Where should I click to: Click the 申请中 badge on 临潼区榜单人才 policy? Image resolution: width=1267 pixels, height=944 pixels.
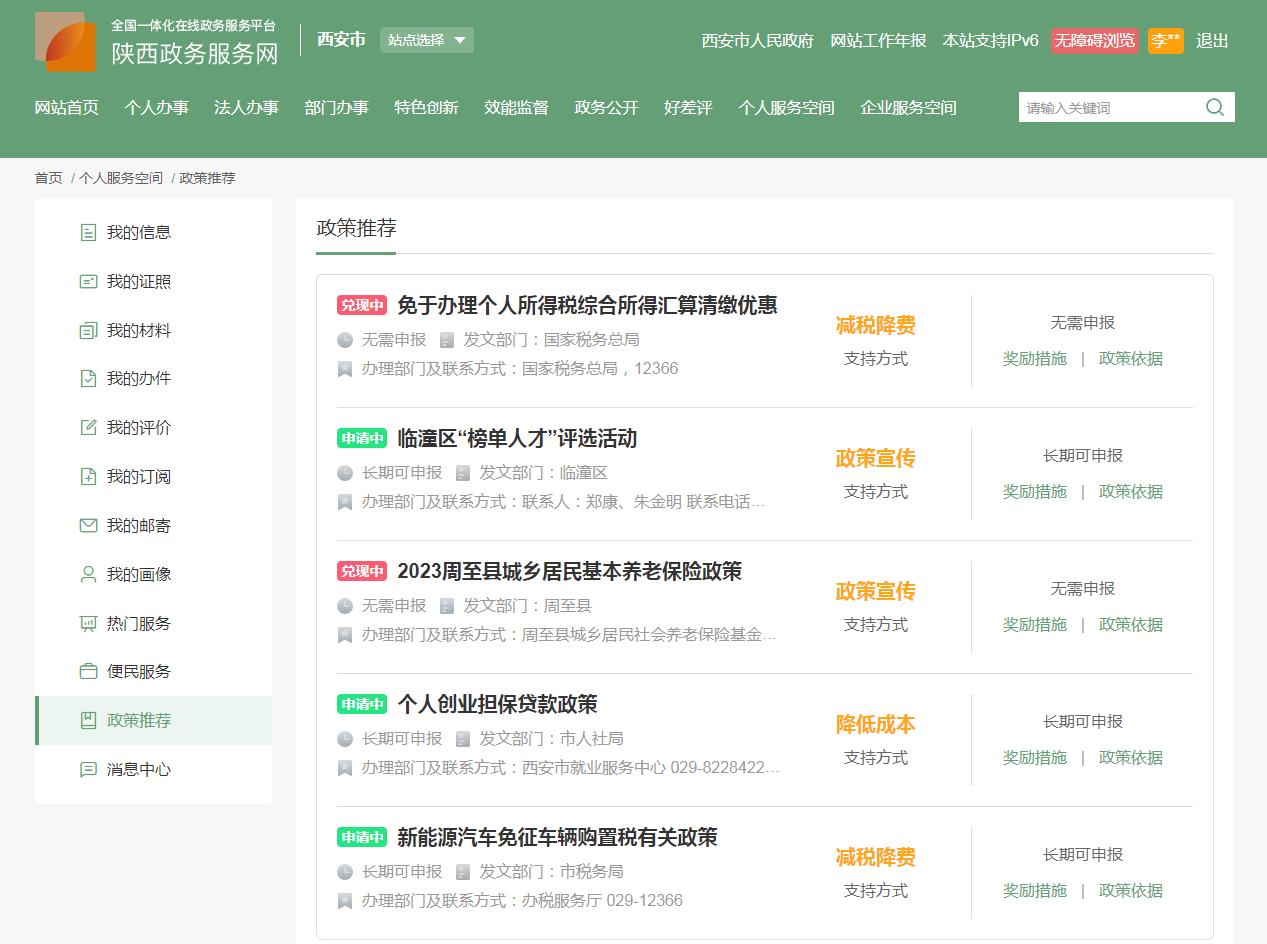[x=362, y=439]
